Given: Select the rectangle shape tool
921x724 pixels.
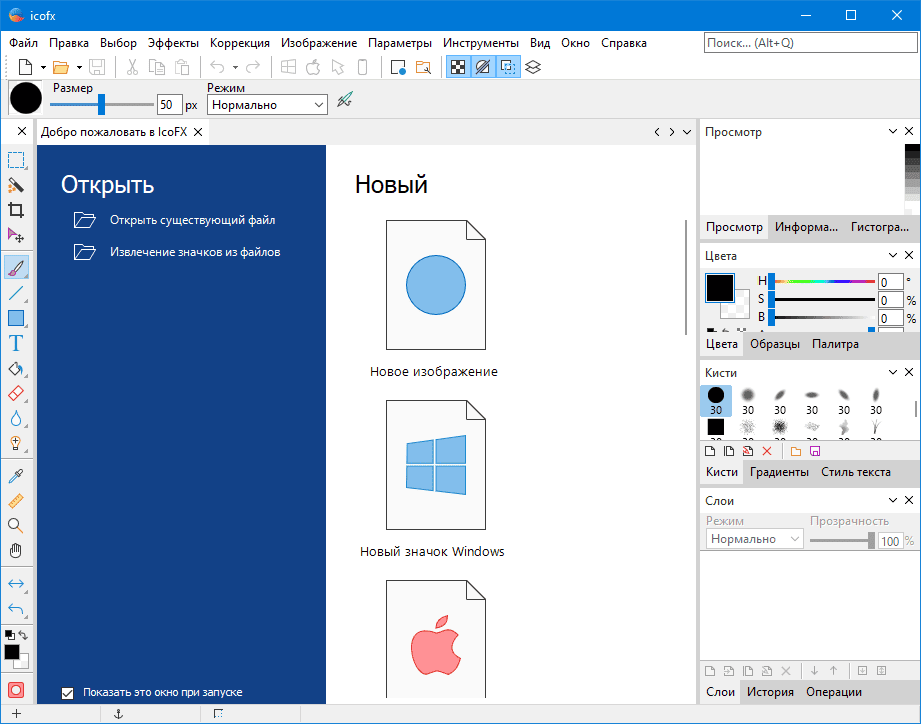Looking at the screenshot, I should (x=16, y=318).
